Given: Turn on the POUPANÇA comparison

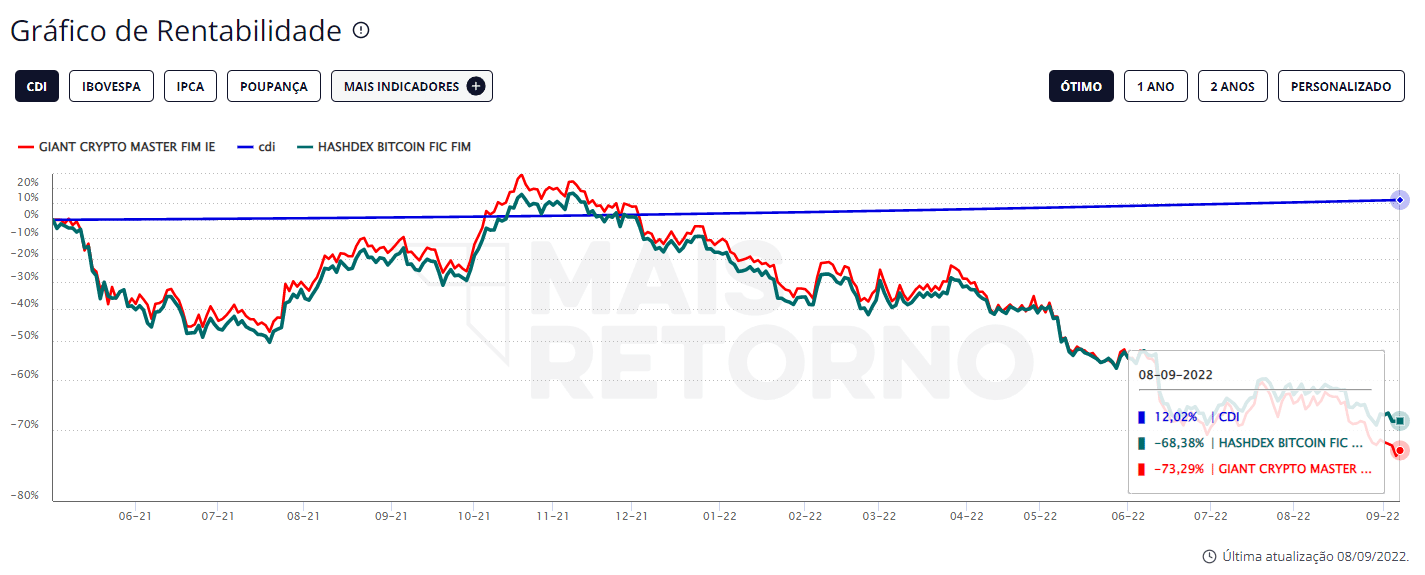Looking at the screenshot, I should pos(274,87).
